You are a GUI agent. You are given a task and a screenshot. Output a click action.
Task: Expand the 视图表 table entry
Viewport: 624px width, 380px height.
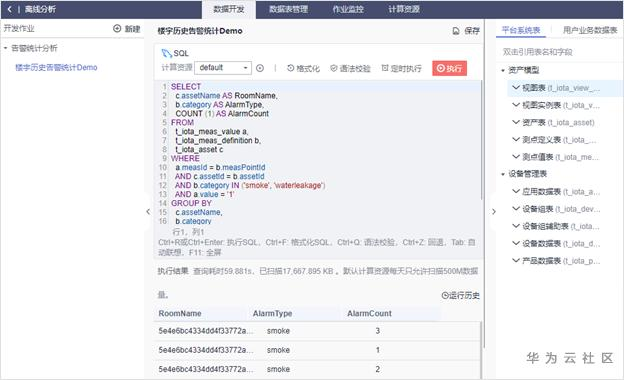tap(516, 88)
